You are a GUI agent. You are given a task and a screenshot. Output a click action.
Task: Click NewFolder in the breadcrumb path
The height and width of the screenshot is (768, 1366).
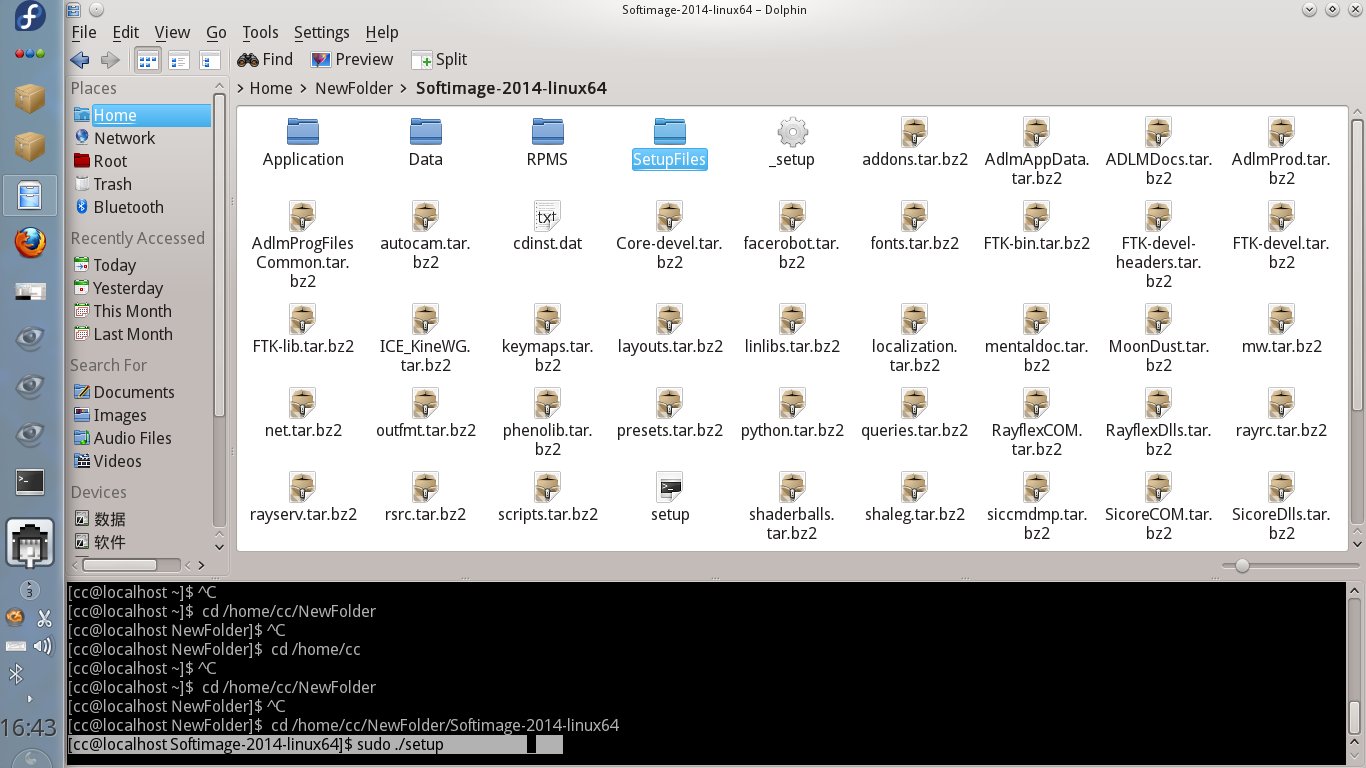pos(354,88)
